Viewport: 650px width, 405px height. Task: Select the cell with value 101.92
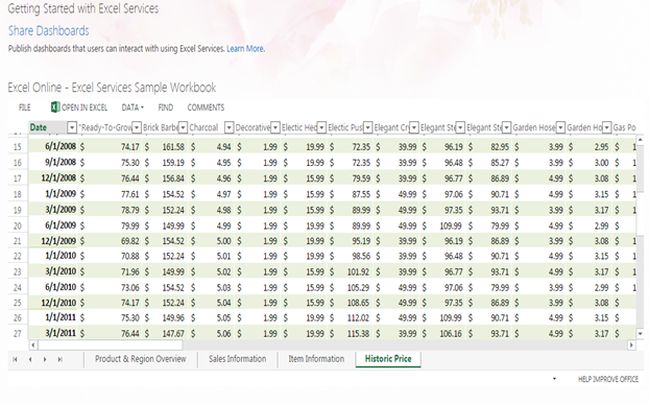[351, 272]
